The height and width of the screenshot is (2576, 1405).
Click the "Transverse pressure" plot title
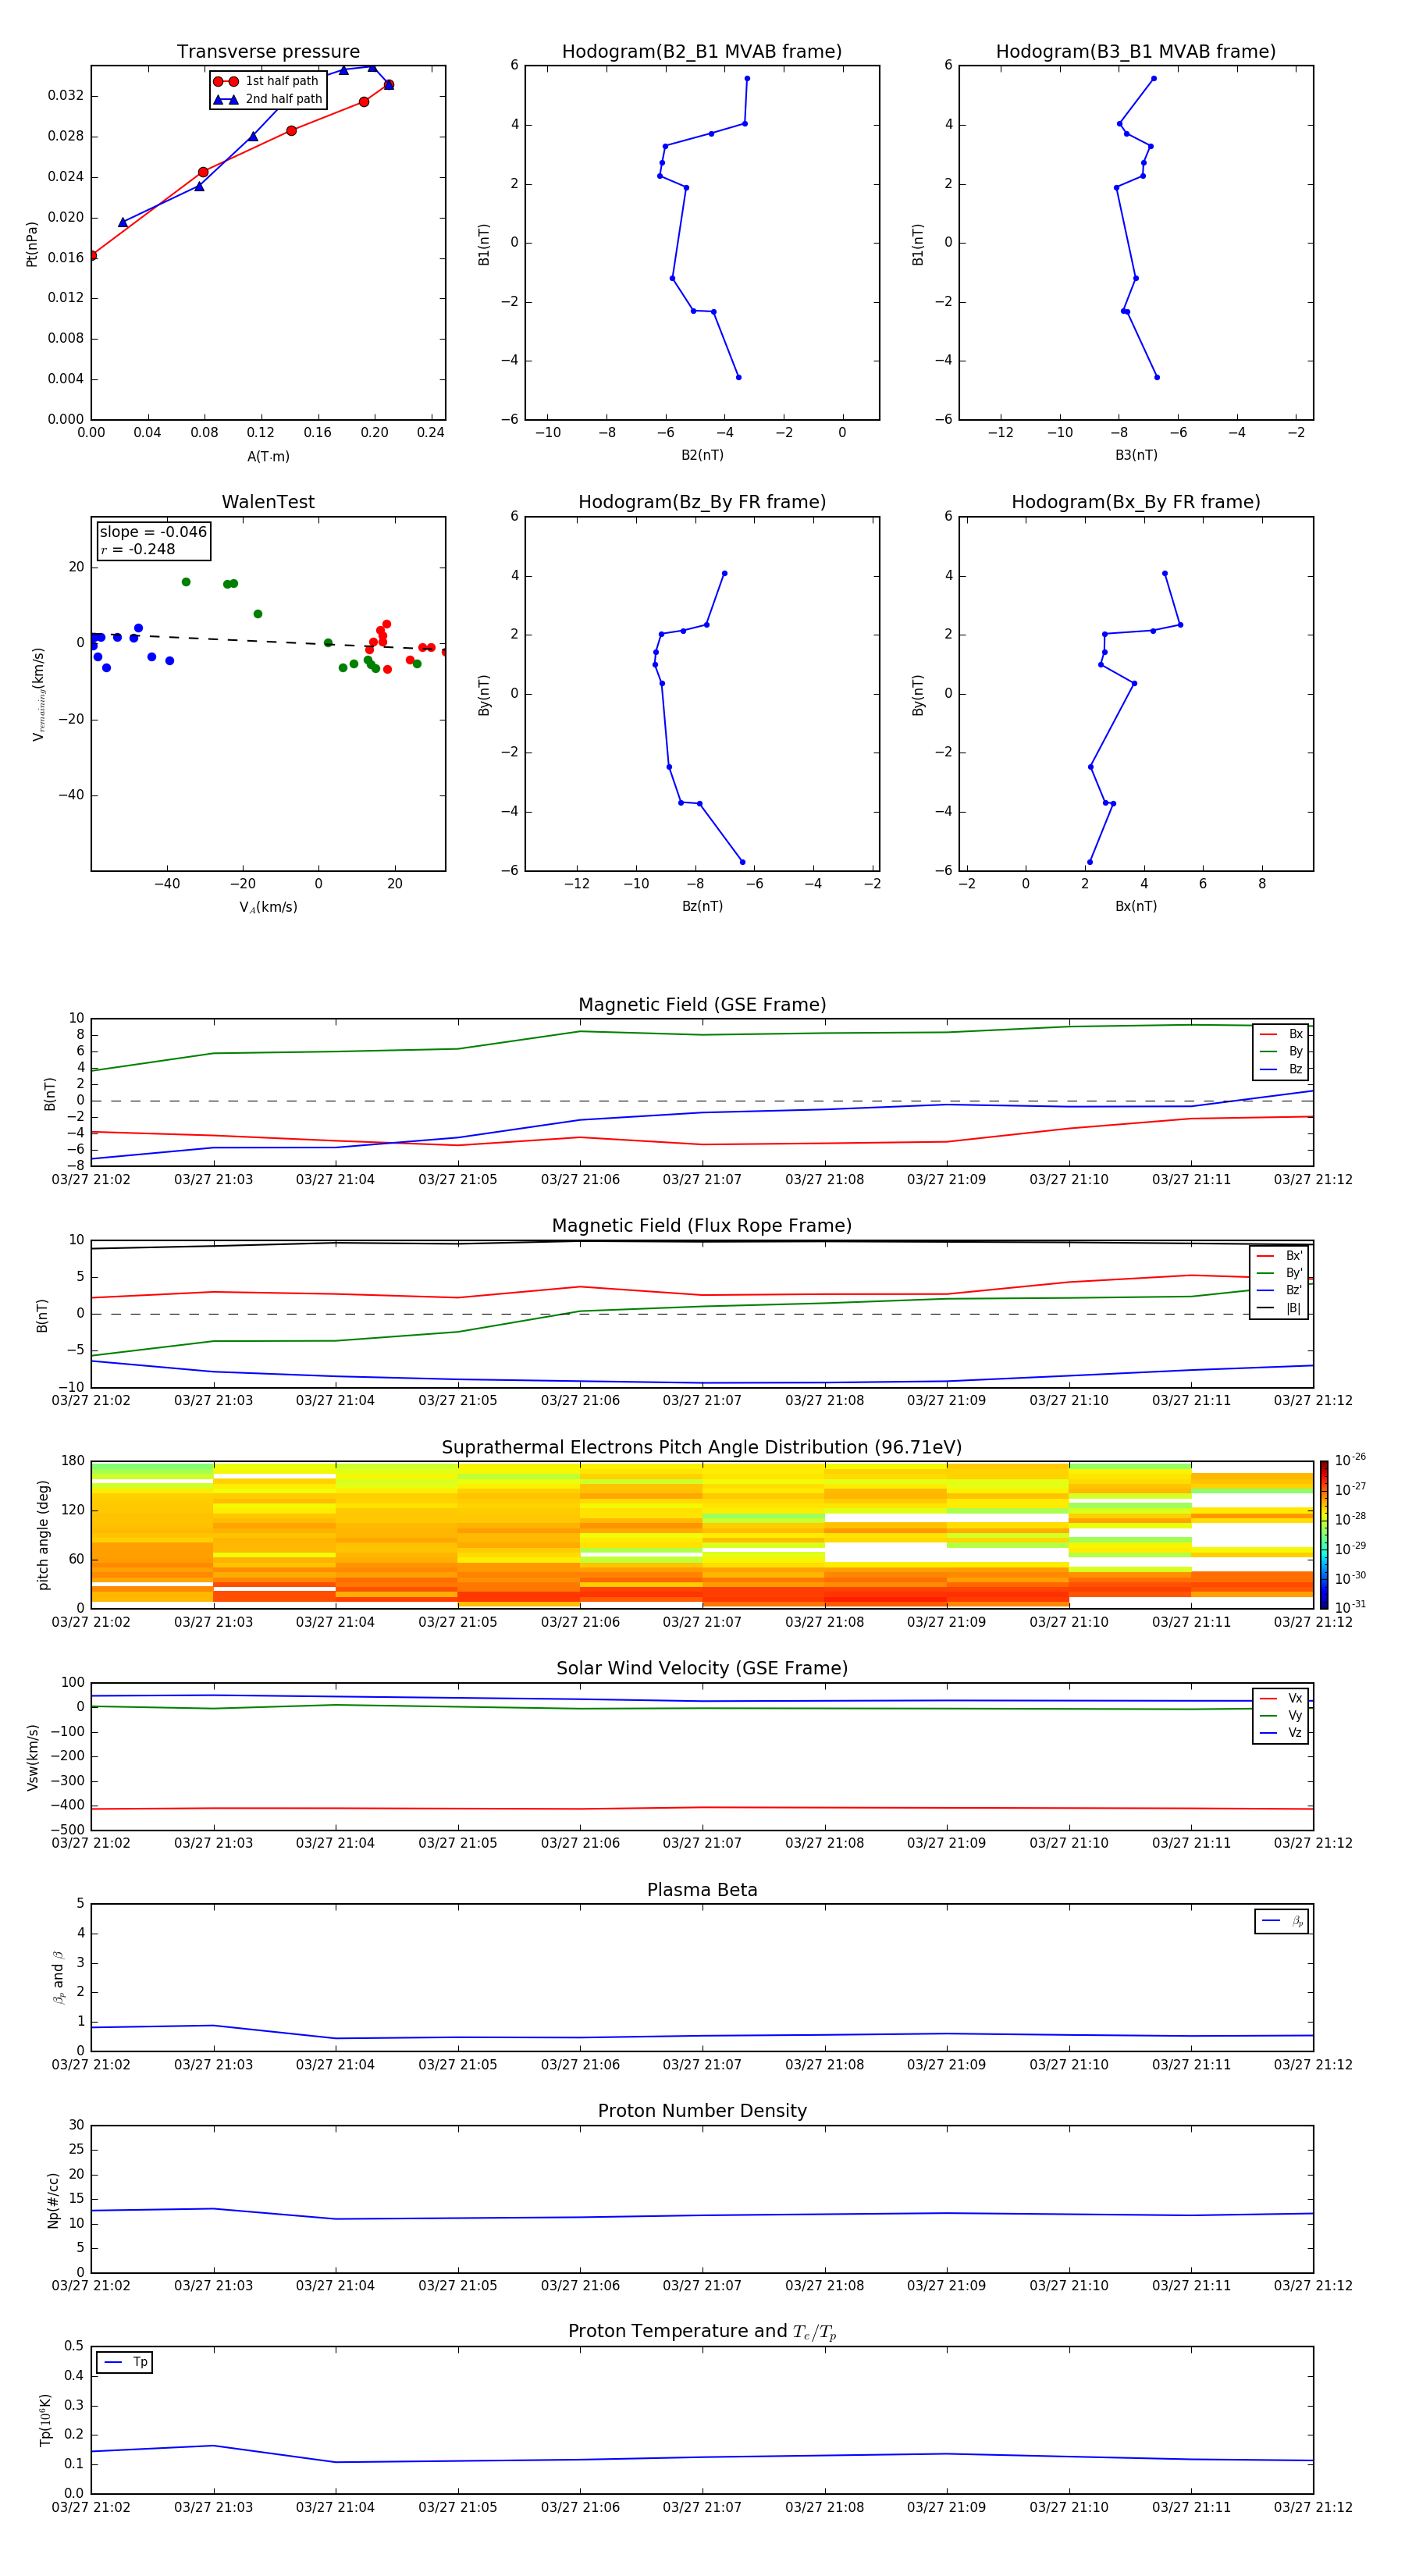pyautogui.click(x=268, y=52)
